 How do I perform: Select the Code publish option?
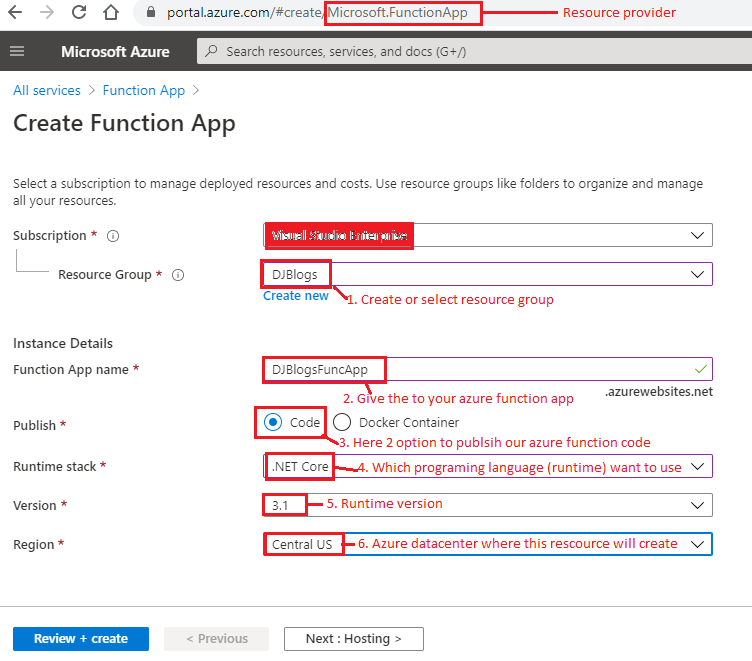273,422
